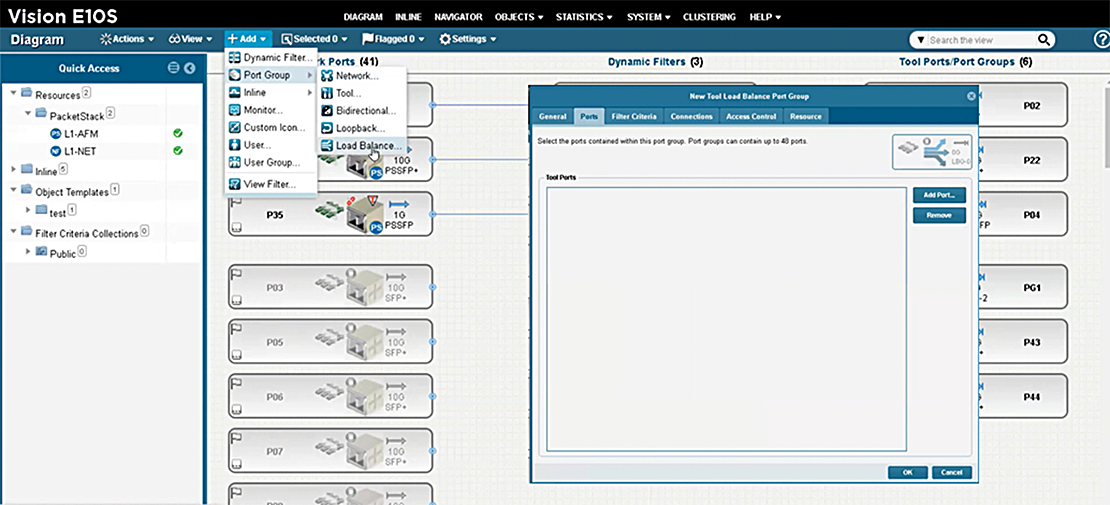Image resolution: width=1110 pixels, height=505 pixels.
Task: Click the Load Balance port group icon
Action: point(327,146)
